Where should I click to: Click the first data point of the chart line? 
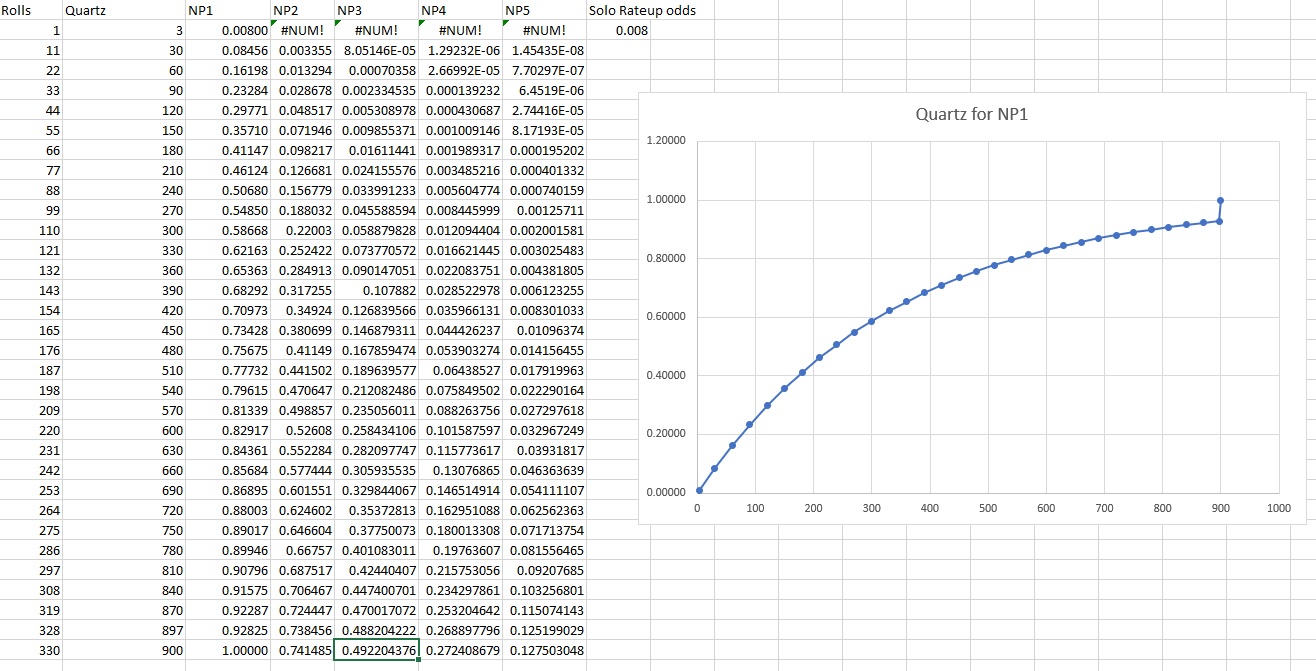coord(699,490)
